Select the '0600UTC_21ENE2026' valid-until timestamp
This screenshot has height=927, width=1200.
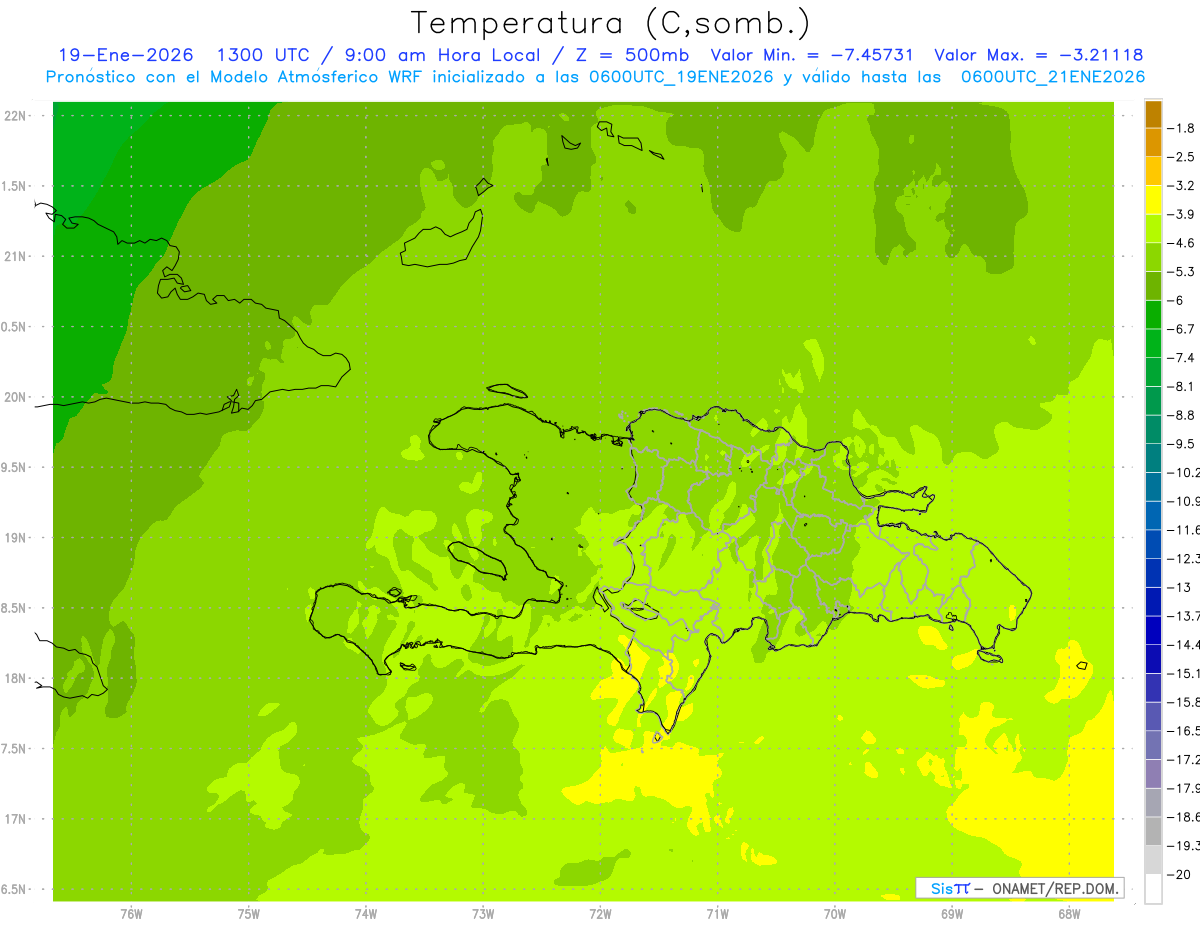(x=1053, y=77)
